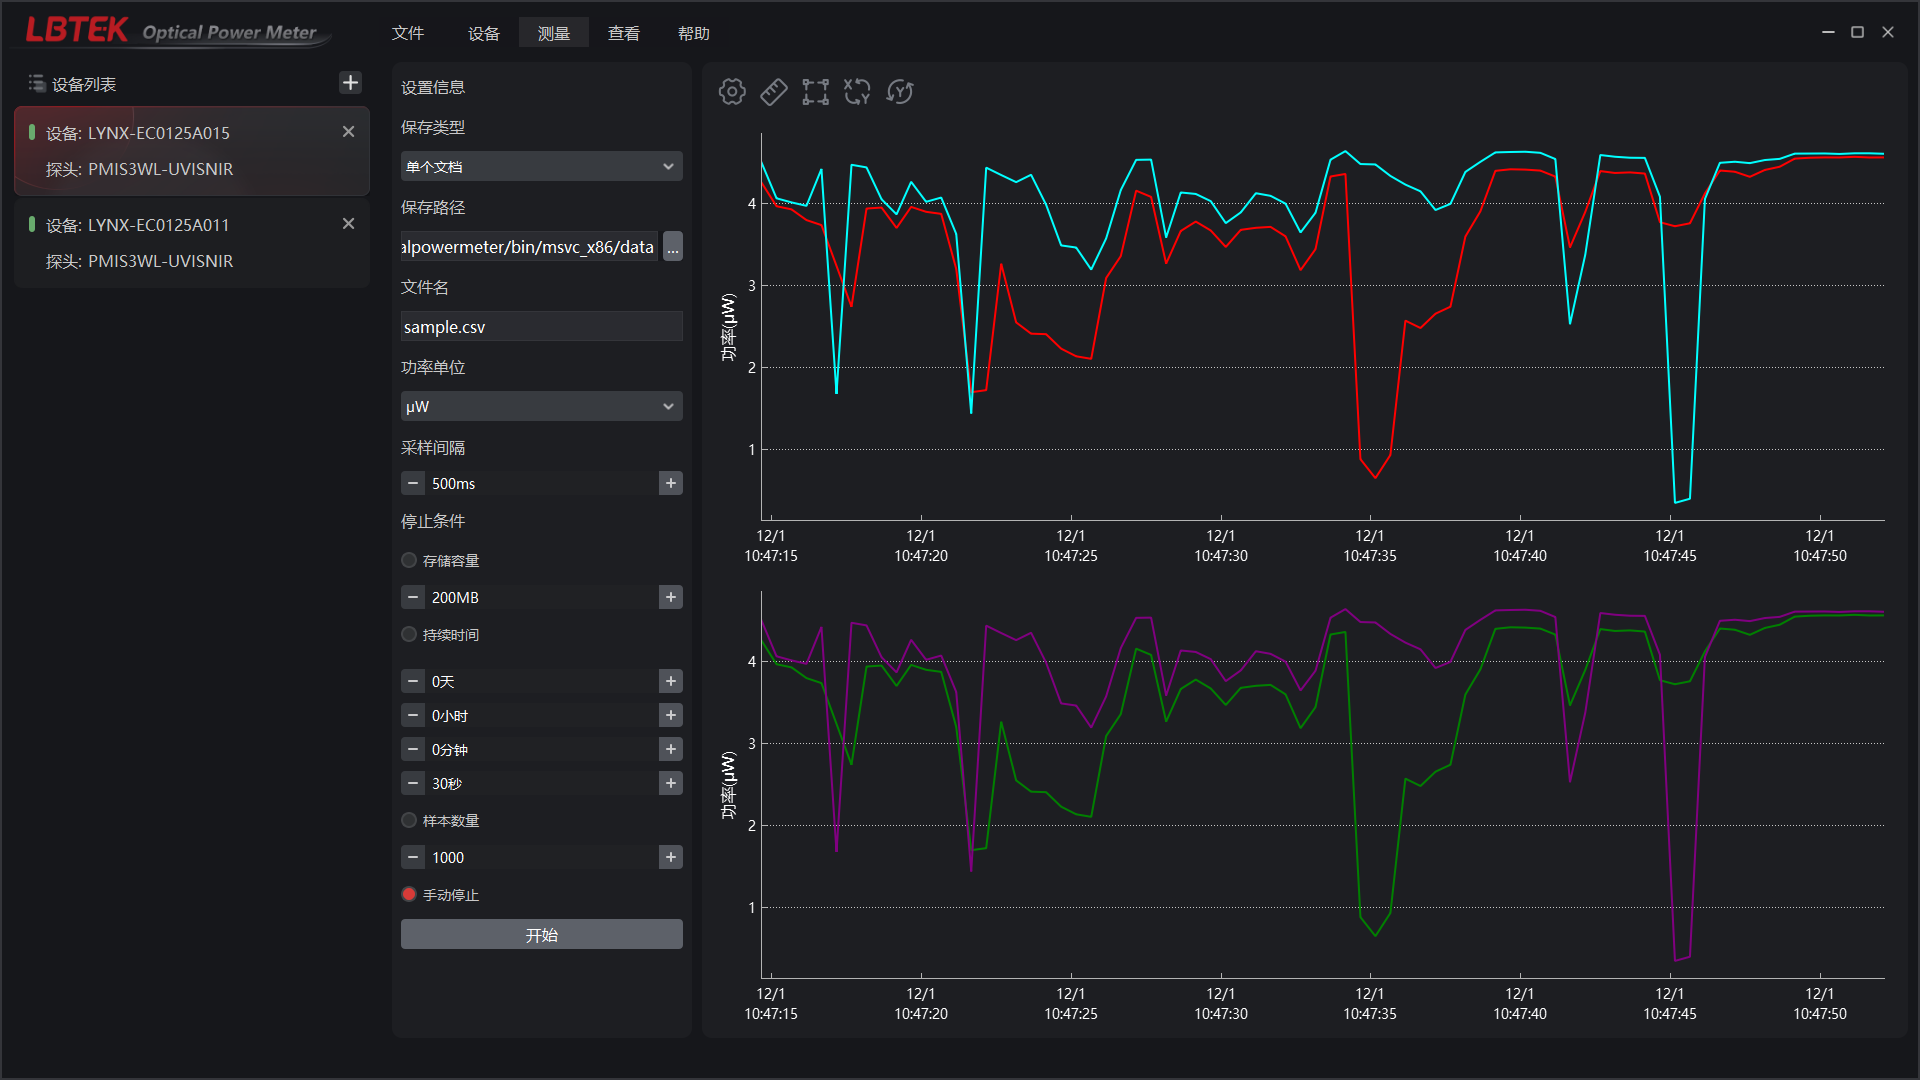Open the 文件 menu

coord(408,34)
